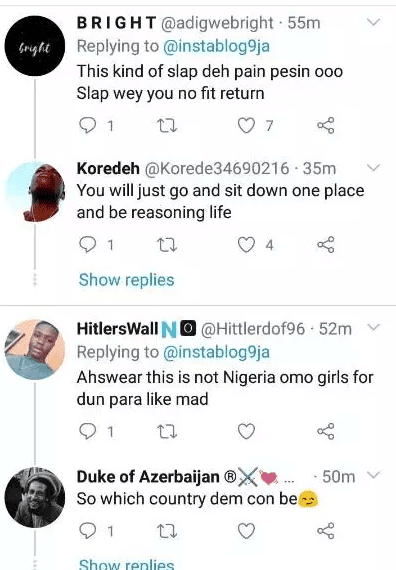Open options chevron on HitlersWall's tweet
This screenshot has height=570, width=396.
373,327
